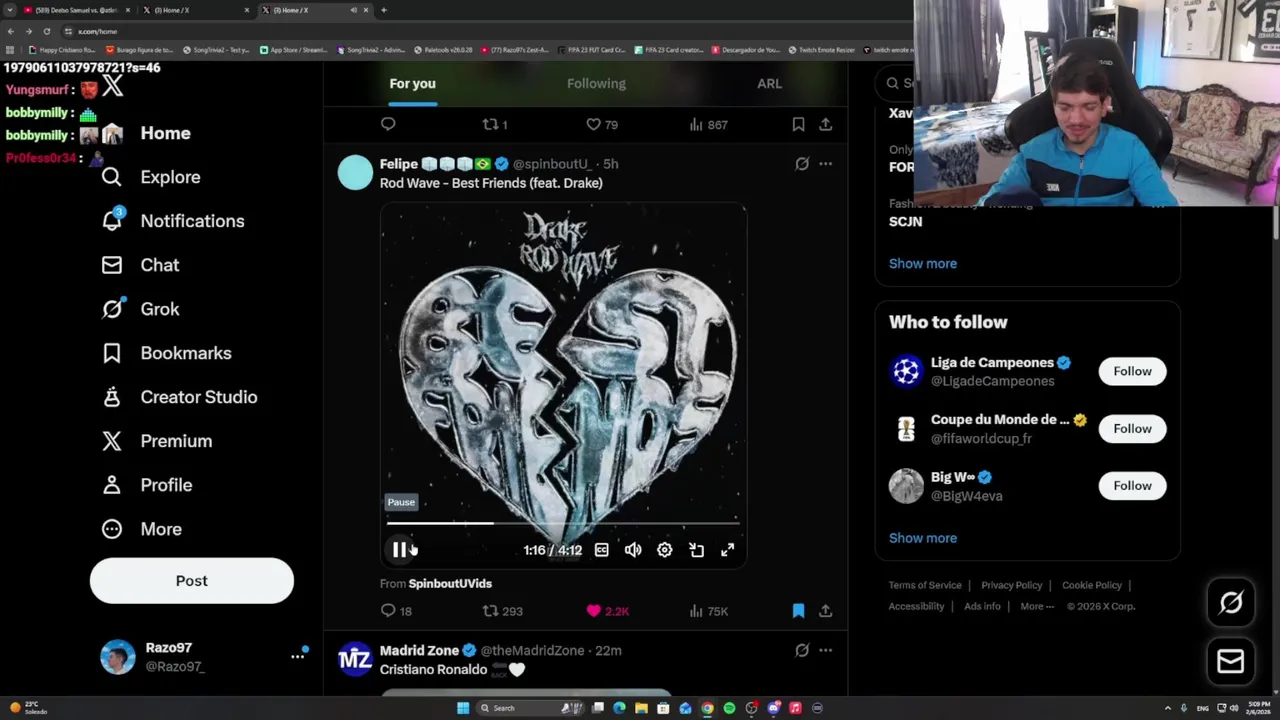Bookmark the top post with 79 likes
Image resolution: width=1280 pixels, height=720 pixels.
pyautogui.click(x=798, y=125)
